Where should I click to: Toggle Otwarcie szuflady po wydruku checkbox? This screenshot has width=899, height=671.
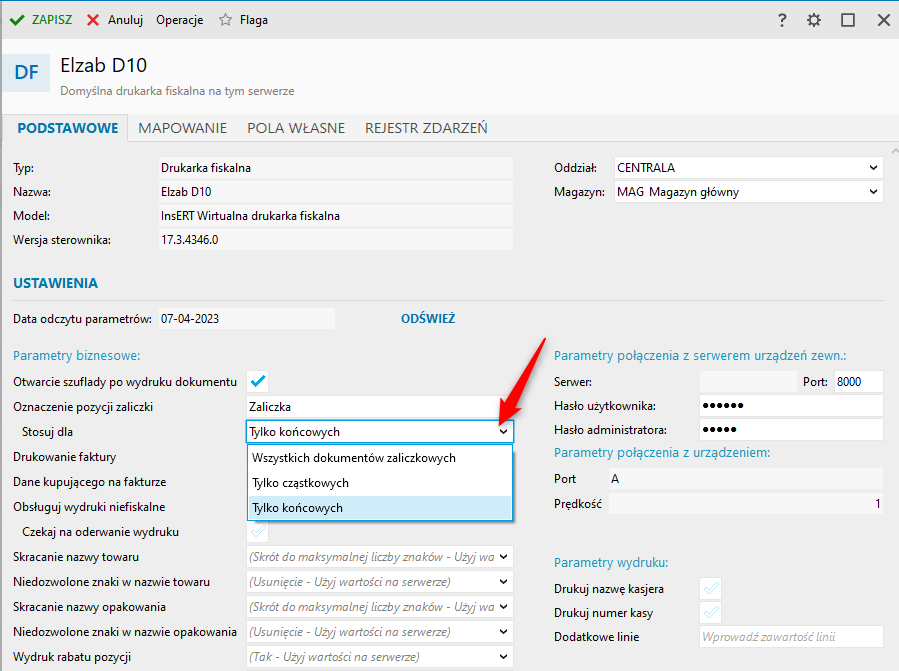click(x=258, y=381)
